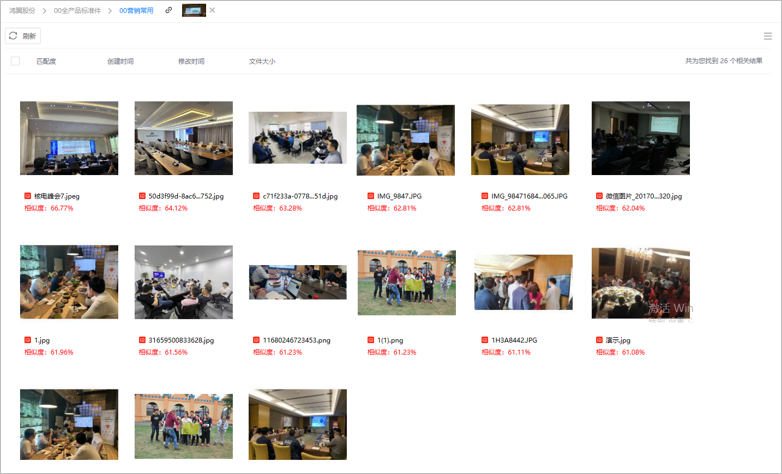The width and height of the screenshot is (782, 474).
Task: Select file name 11680246723453.png
Action: (x=297, y=340)
